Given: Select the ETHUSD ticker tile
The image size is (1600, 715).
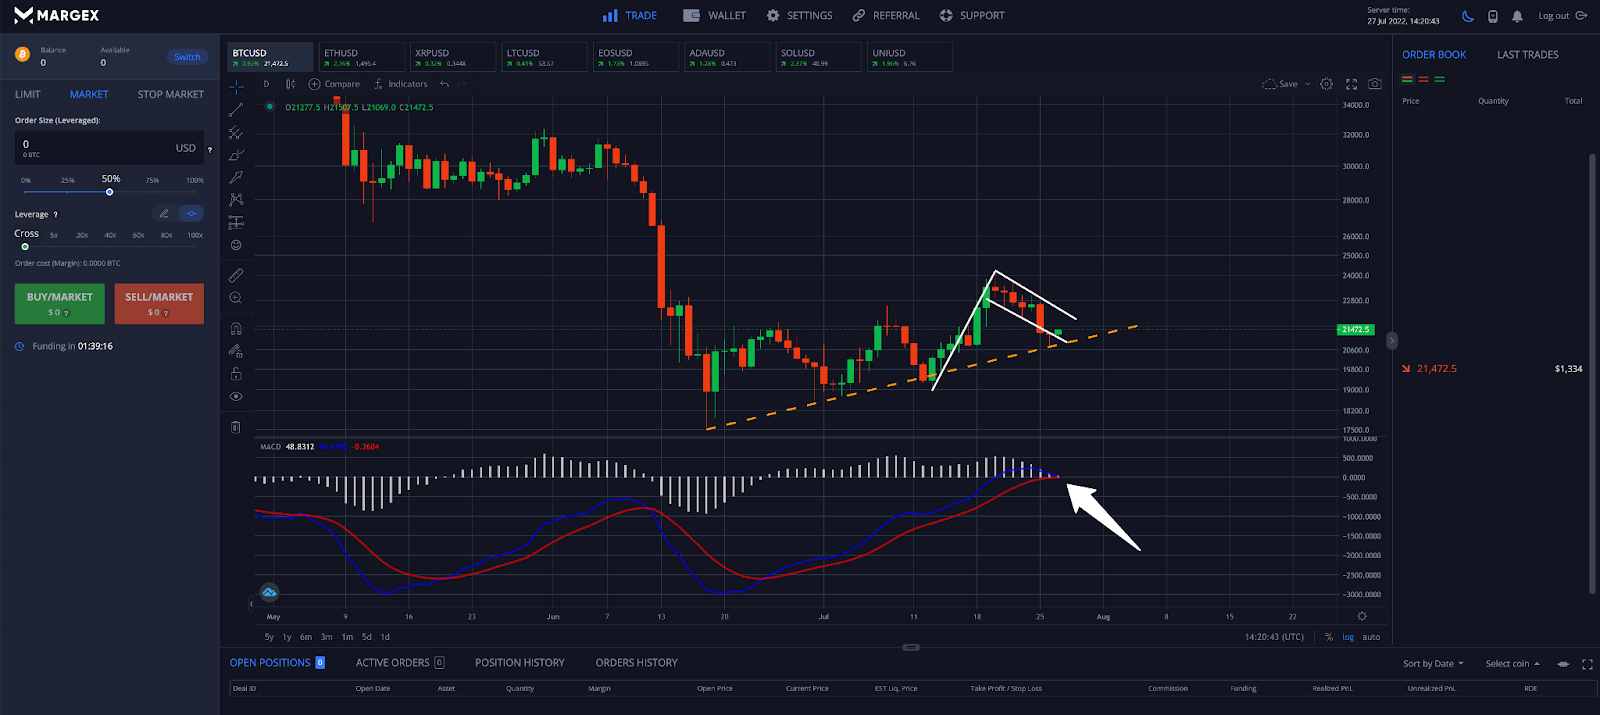Looking at the screenshot, I should (362, 57).
